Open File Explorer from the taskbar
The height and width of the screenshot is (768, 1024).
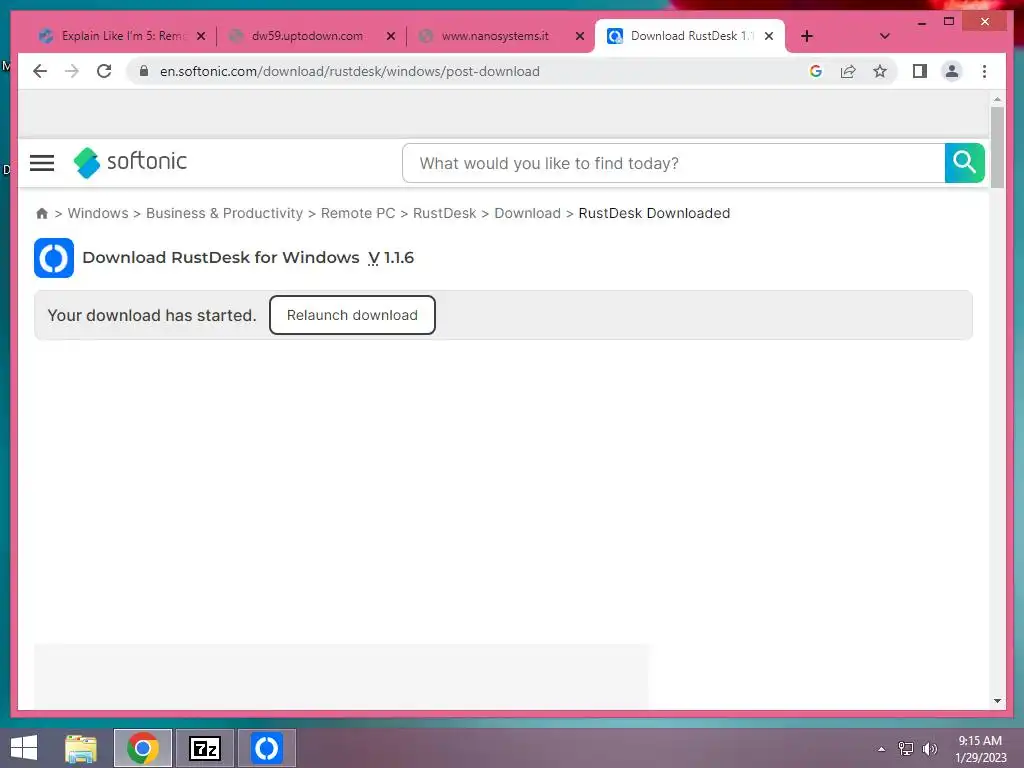click(x=81, y=748)
